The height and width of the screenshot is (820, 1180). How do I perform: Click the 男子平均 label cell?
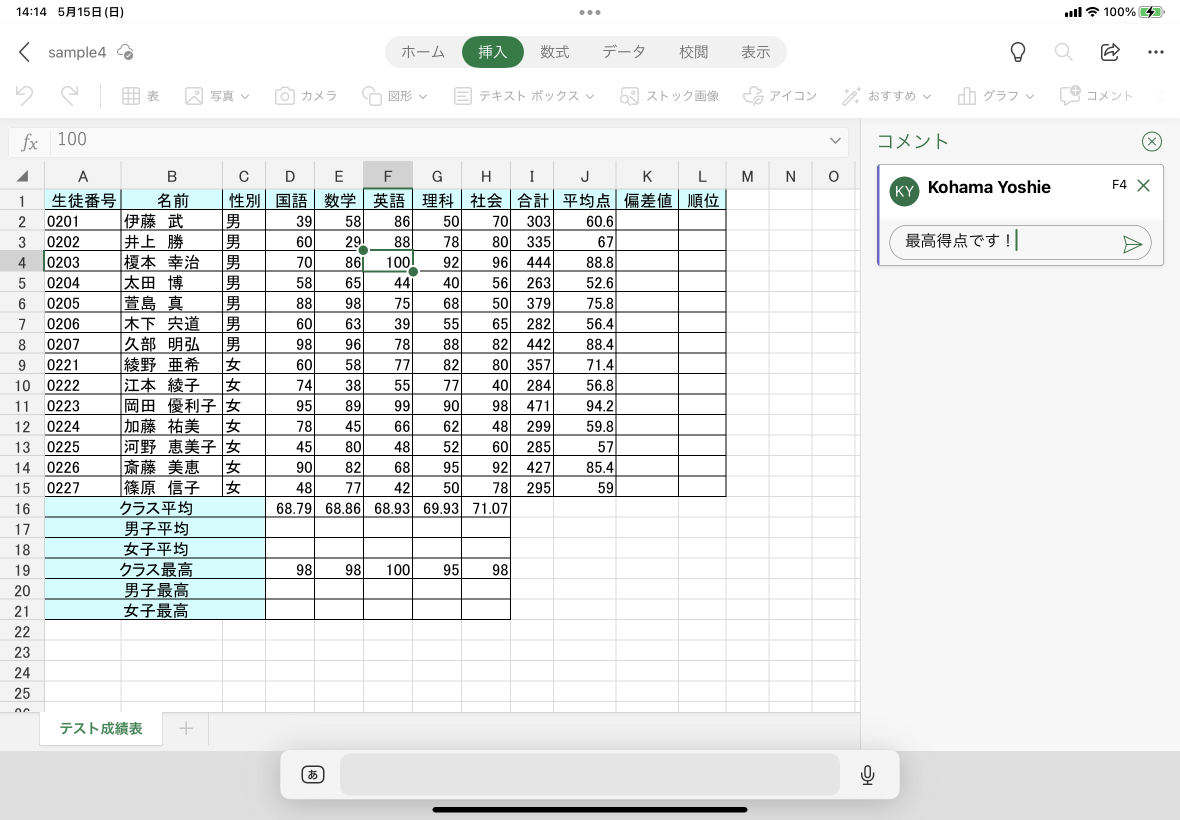[x=155, y=528]
